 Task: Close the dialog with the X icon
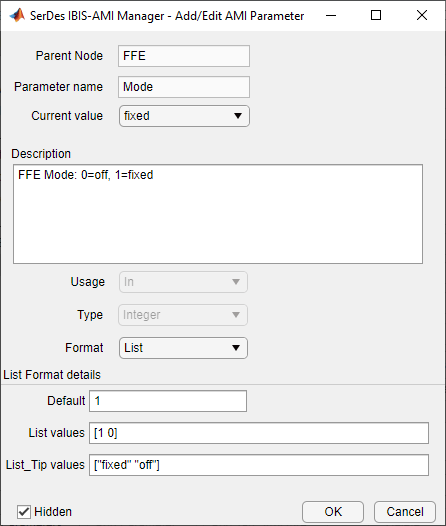coord(422,15)
